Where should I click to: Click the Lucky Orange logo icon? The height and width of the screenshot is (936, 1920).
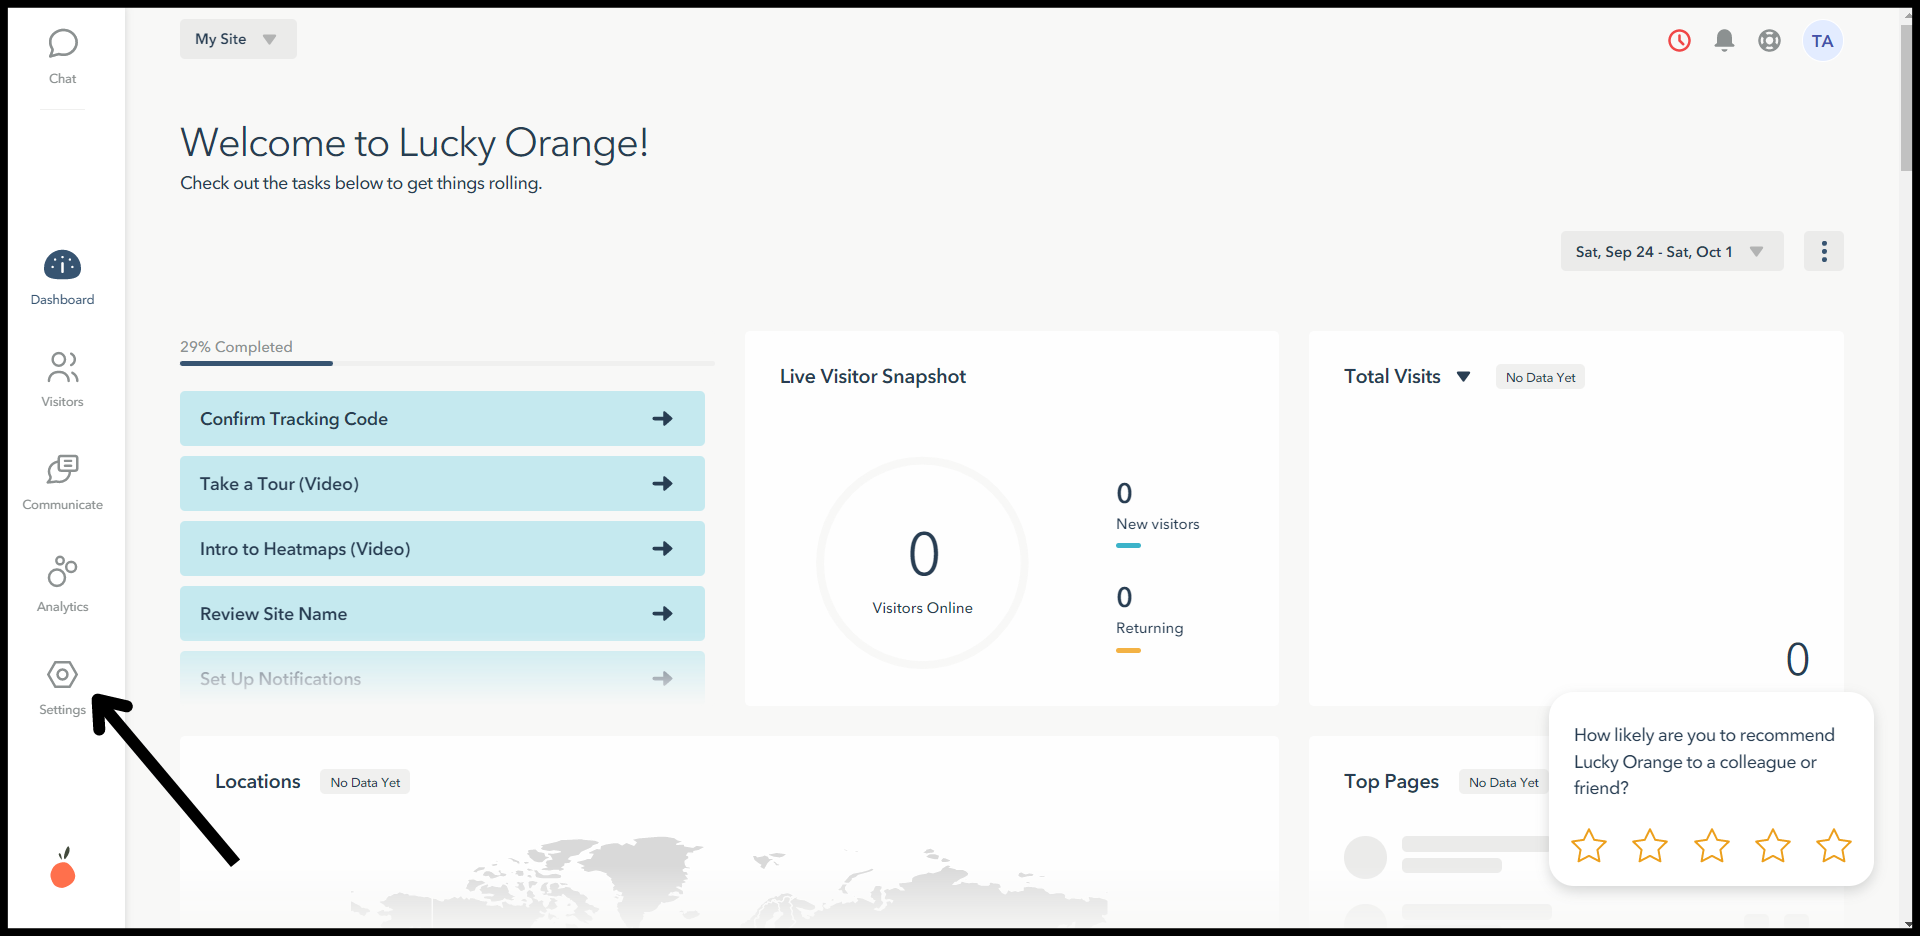(63, 869)
